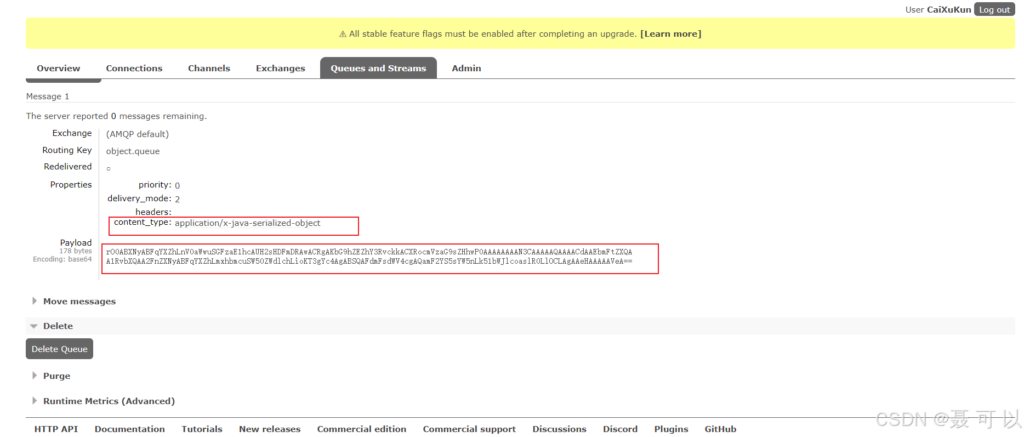Open the Connections tab
The width and height of the screenshot is (1024, 437).
(134, 68)
